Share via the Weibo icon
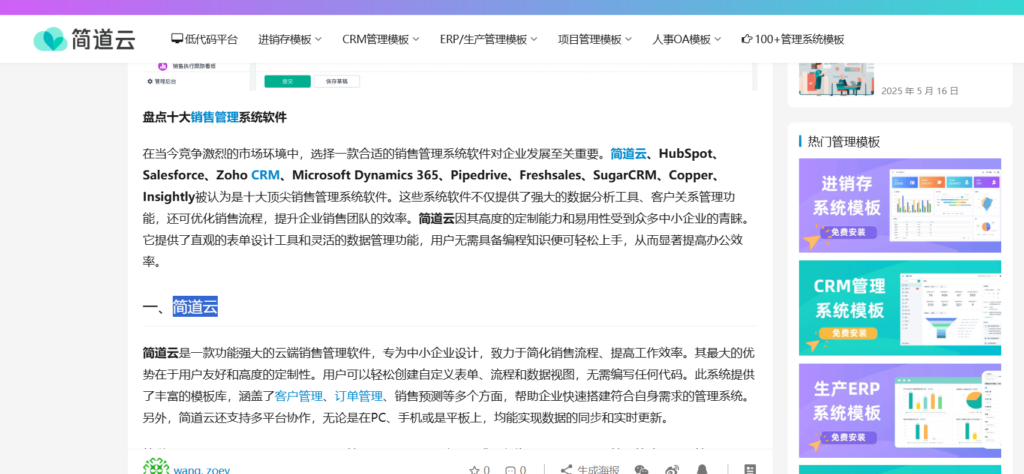The image size is (1024, 474). 672,469
